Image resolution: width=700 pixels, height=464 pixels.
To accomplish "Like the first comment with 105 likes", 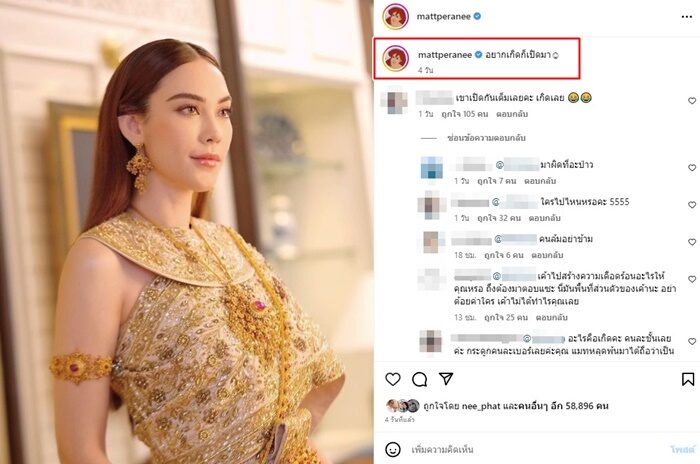I will click(x=692, y=101).
